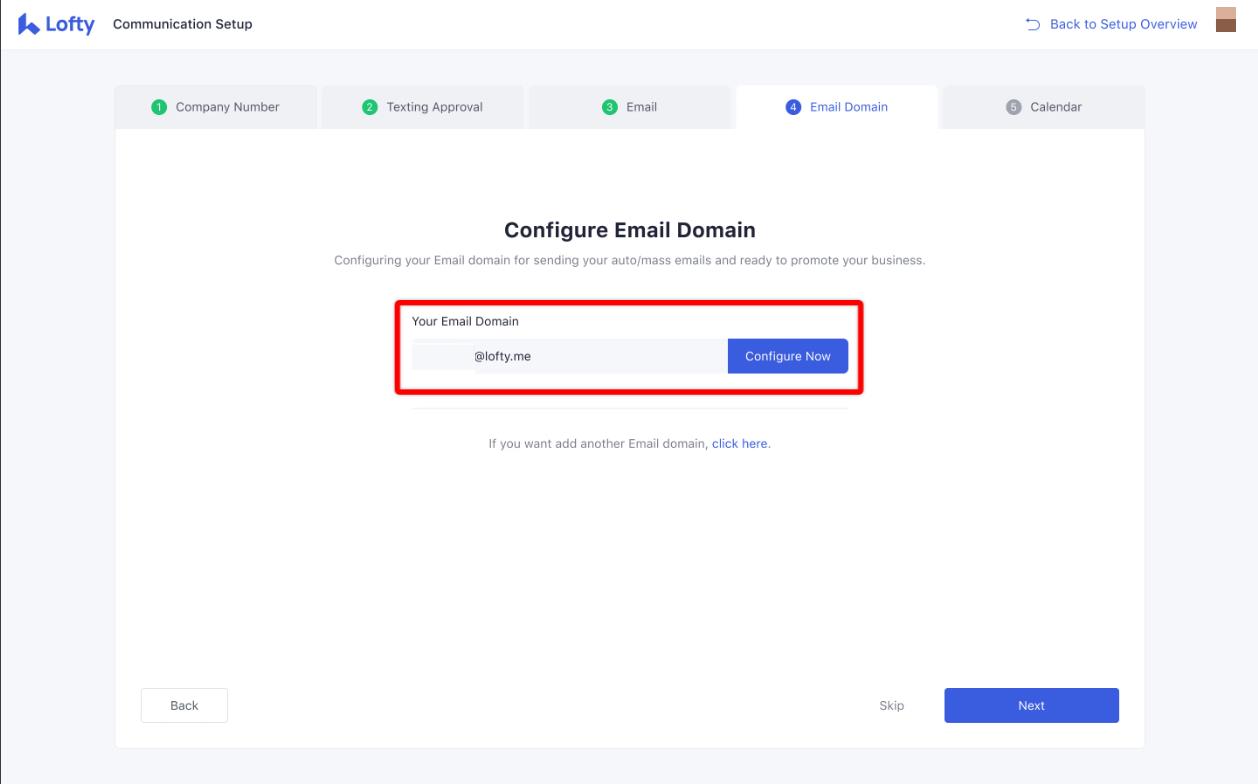Follow the 'click here' link
The image size is (1258, 784).
740,444
